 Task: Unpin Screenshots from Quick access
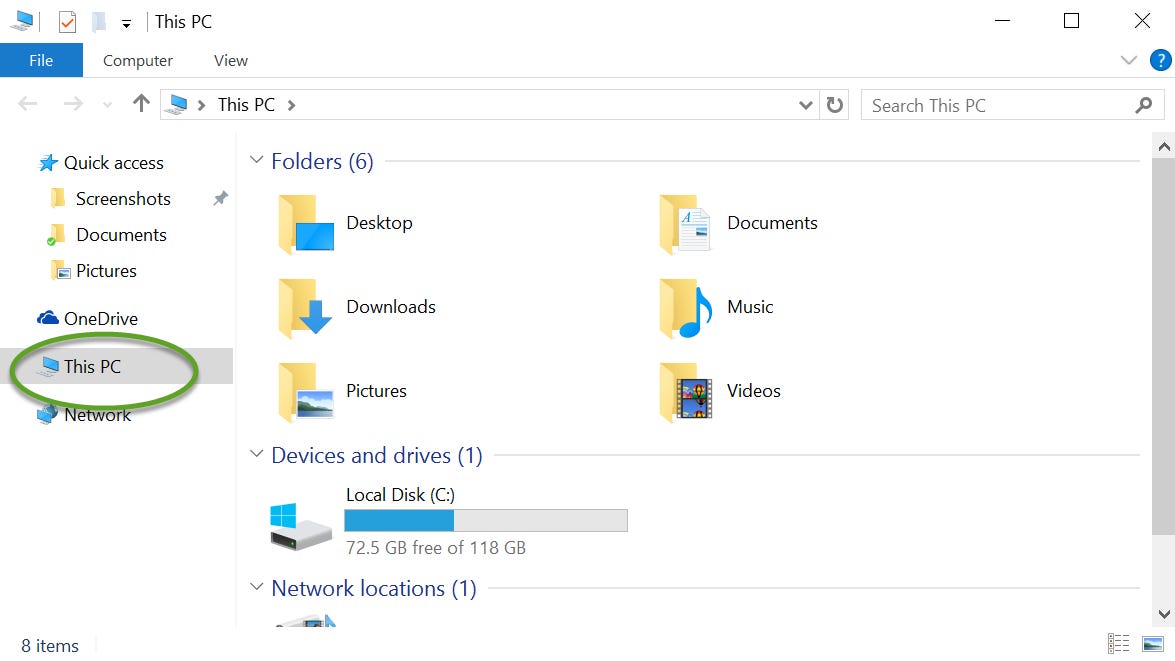point(220,198)
